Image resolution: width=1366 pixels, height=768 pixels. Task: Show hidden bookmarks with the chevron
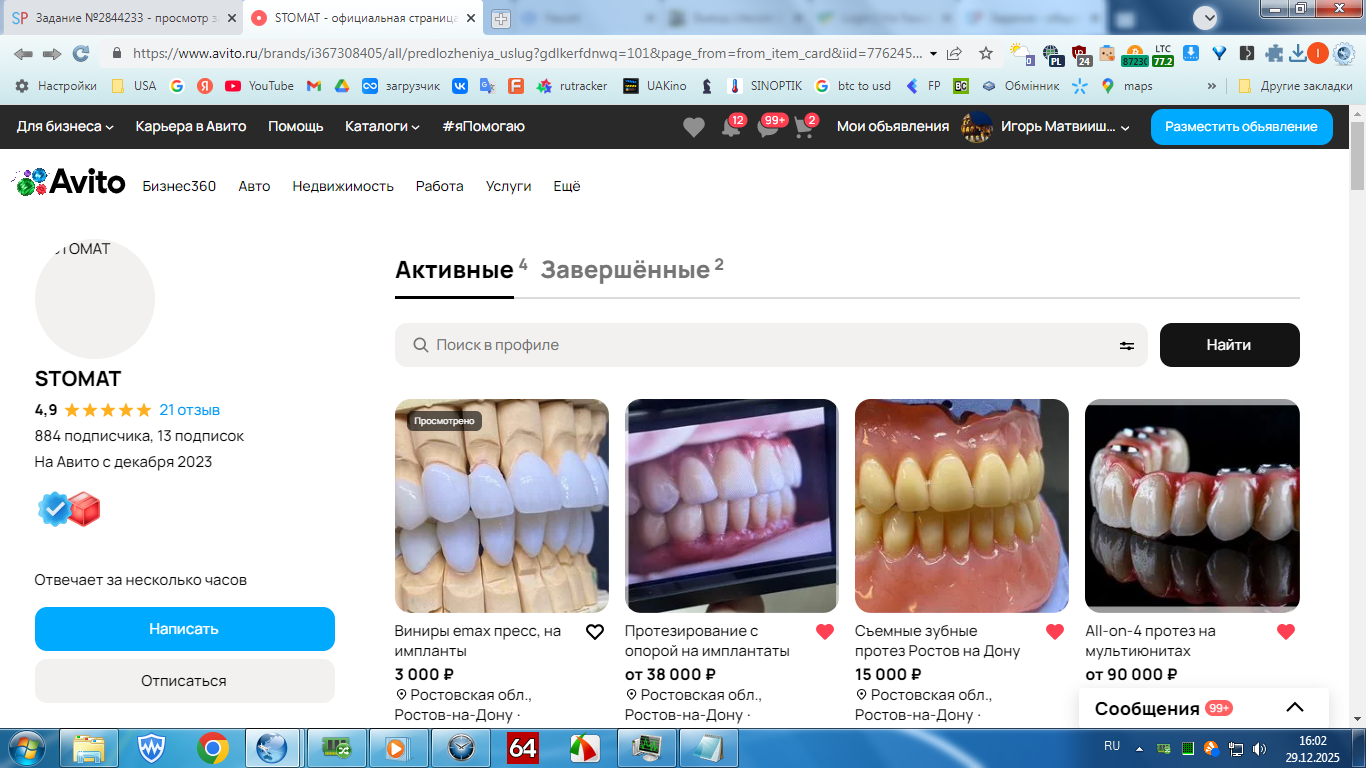pos(1212,86)
